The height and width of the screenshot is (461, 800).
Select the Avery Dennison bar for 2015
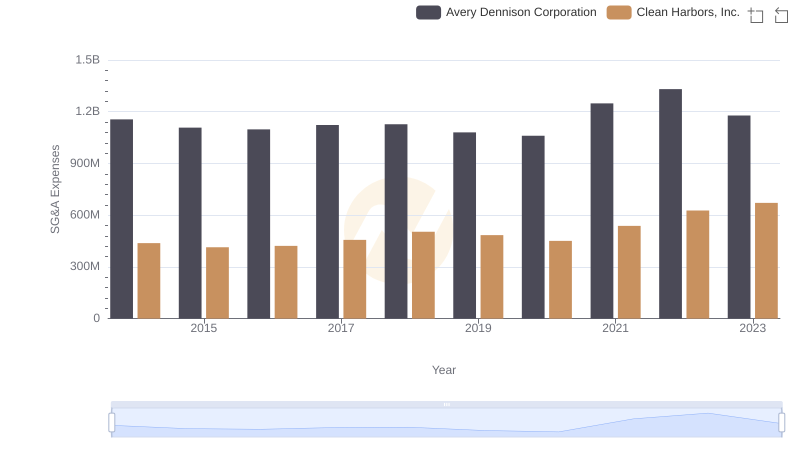[x=190, y=223]
